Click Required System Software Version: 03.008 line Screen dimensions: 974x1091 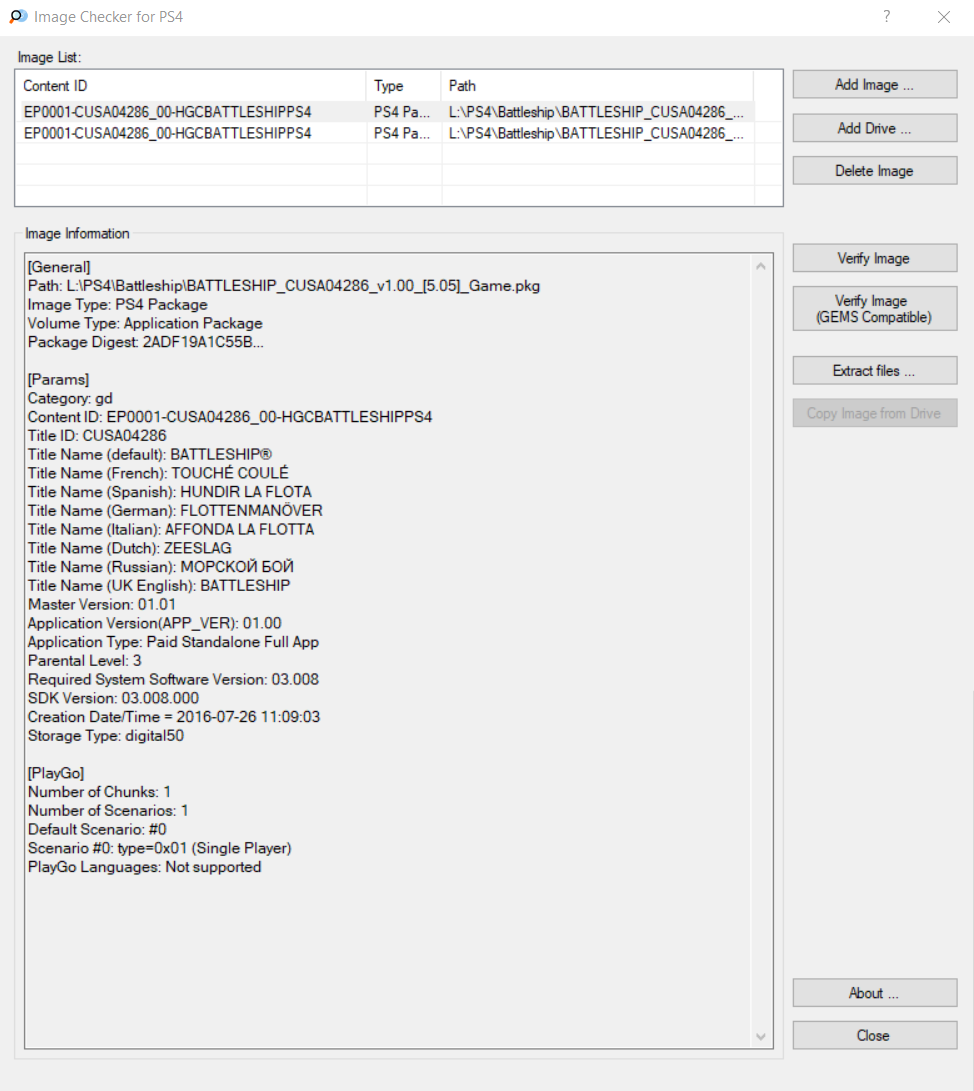coord(173,680)
